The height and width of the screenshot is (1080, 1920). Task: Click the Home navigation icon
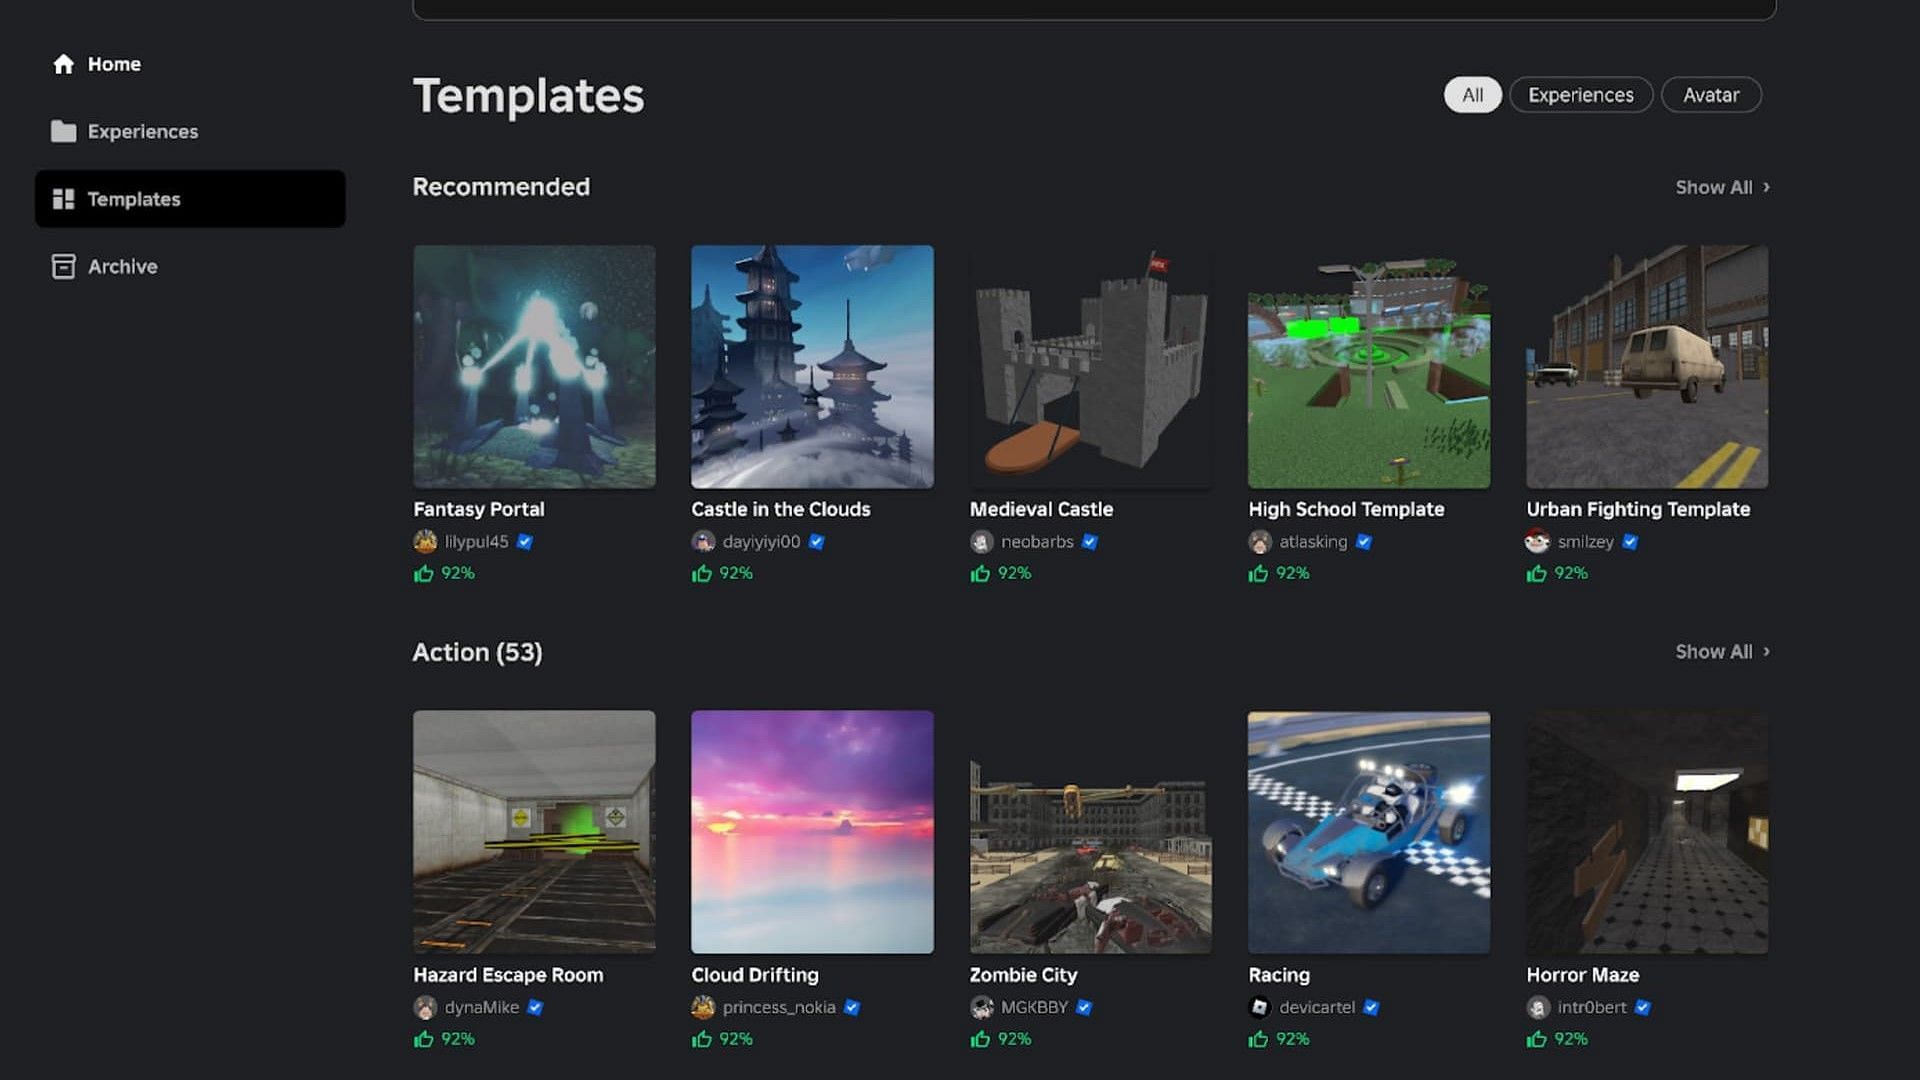(x=63, y=63)
